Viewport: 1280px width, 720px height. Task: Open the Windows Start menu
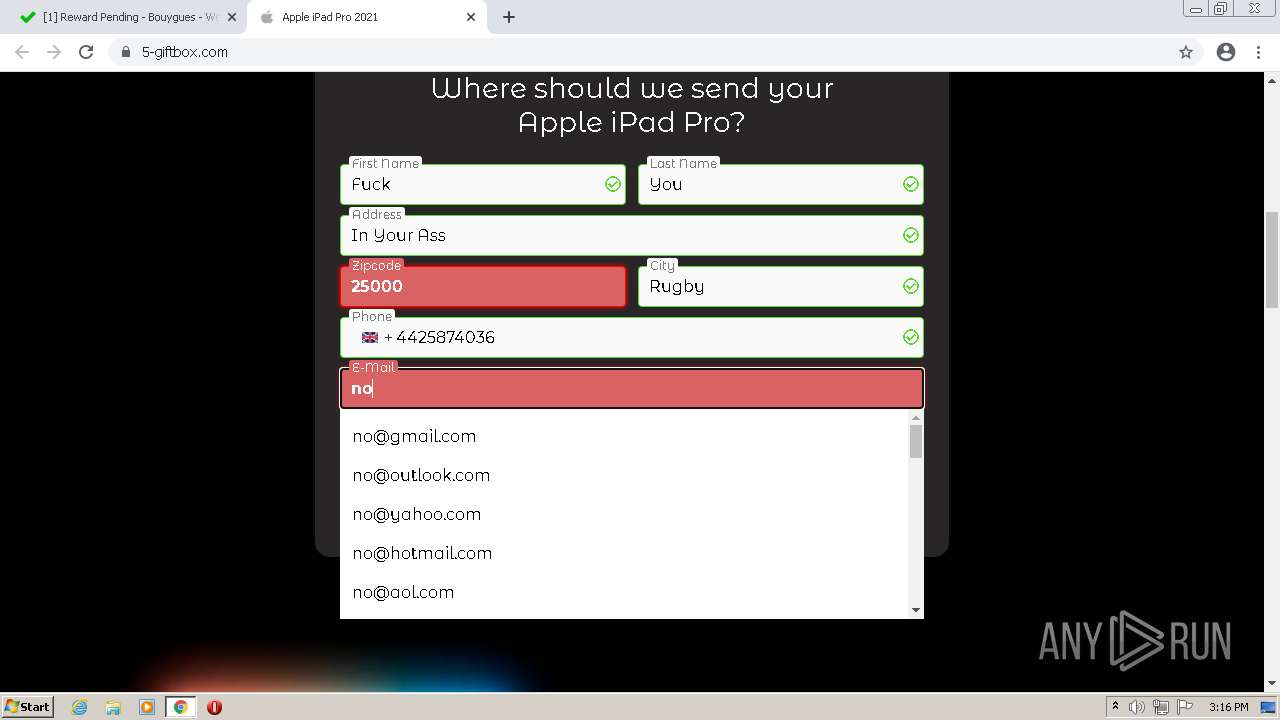pos(27,707)
